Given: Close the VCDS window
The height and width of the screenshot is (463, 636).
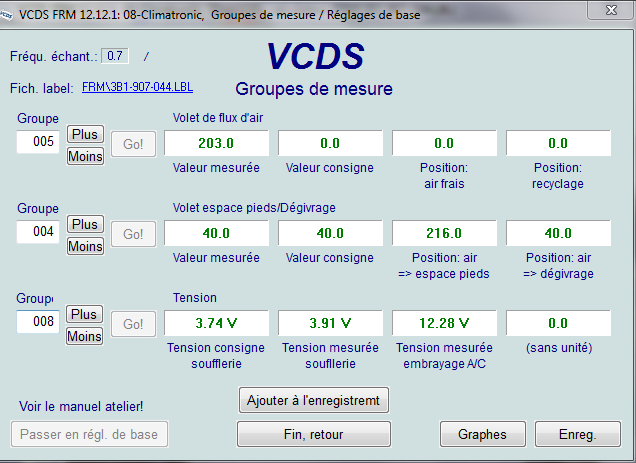Looking at the screenshot, I should tap(611, 10).
